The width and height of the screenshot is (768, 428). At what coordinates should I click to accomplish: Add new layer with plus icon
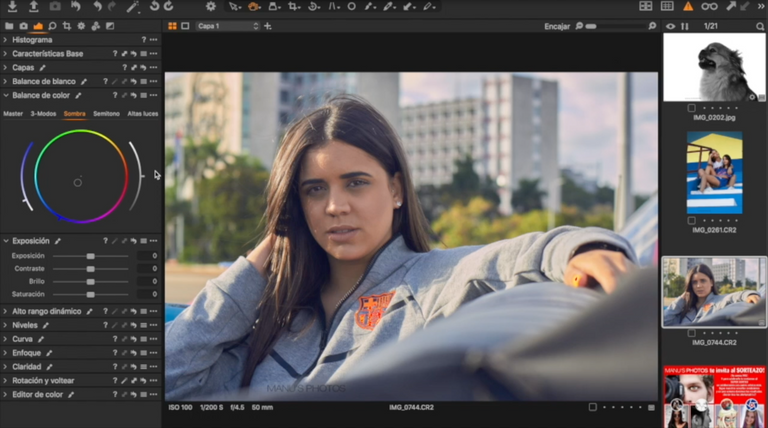(268, 26)
